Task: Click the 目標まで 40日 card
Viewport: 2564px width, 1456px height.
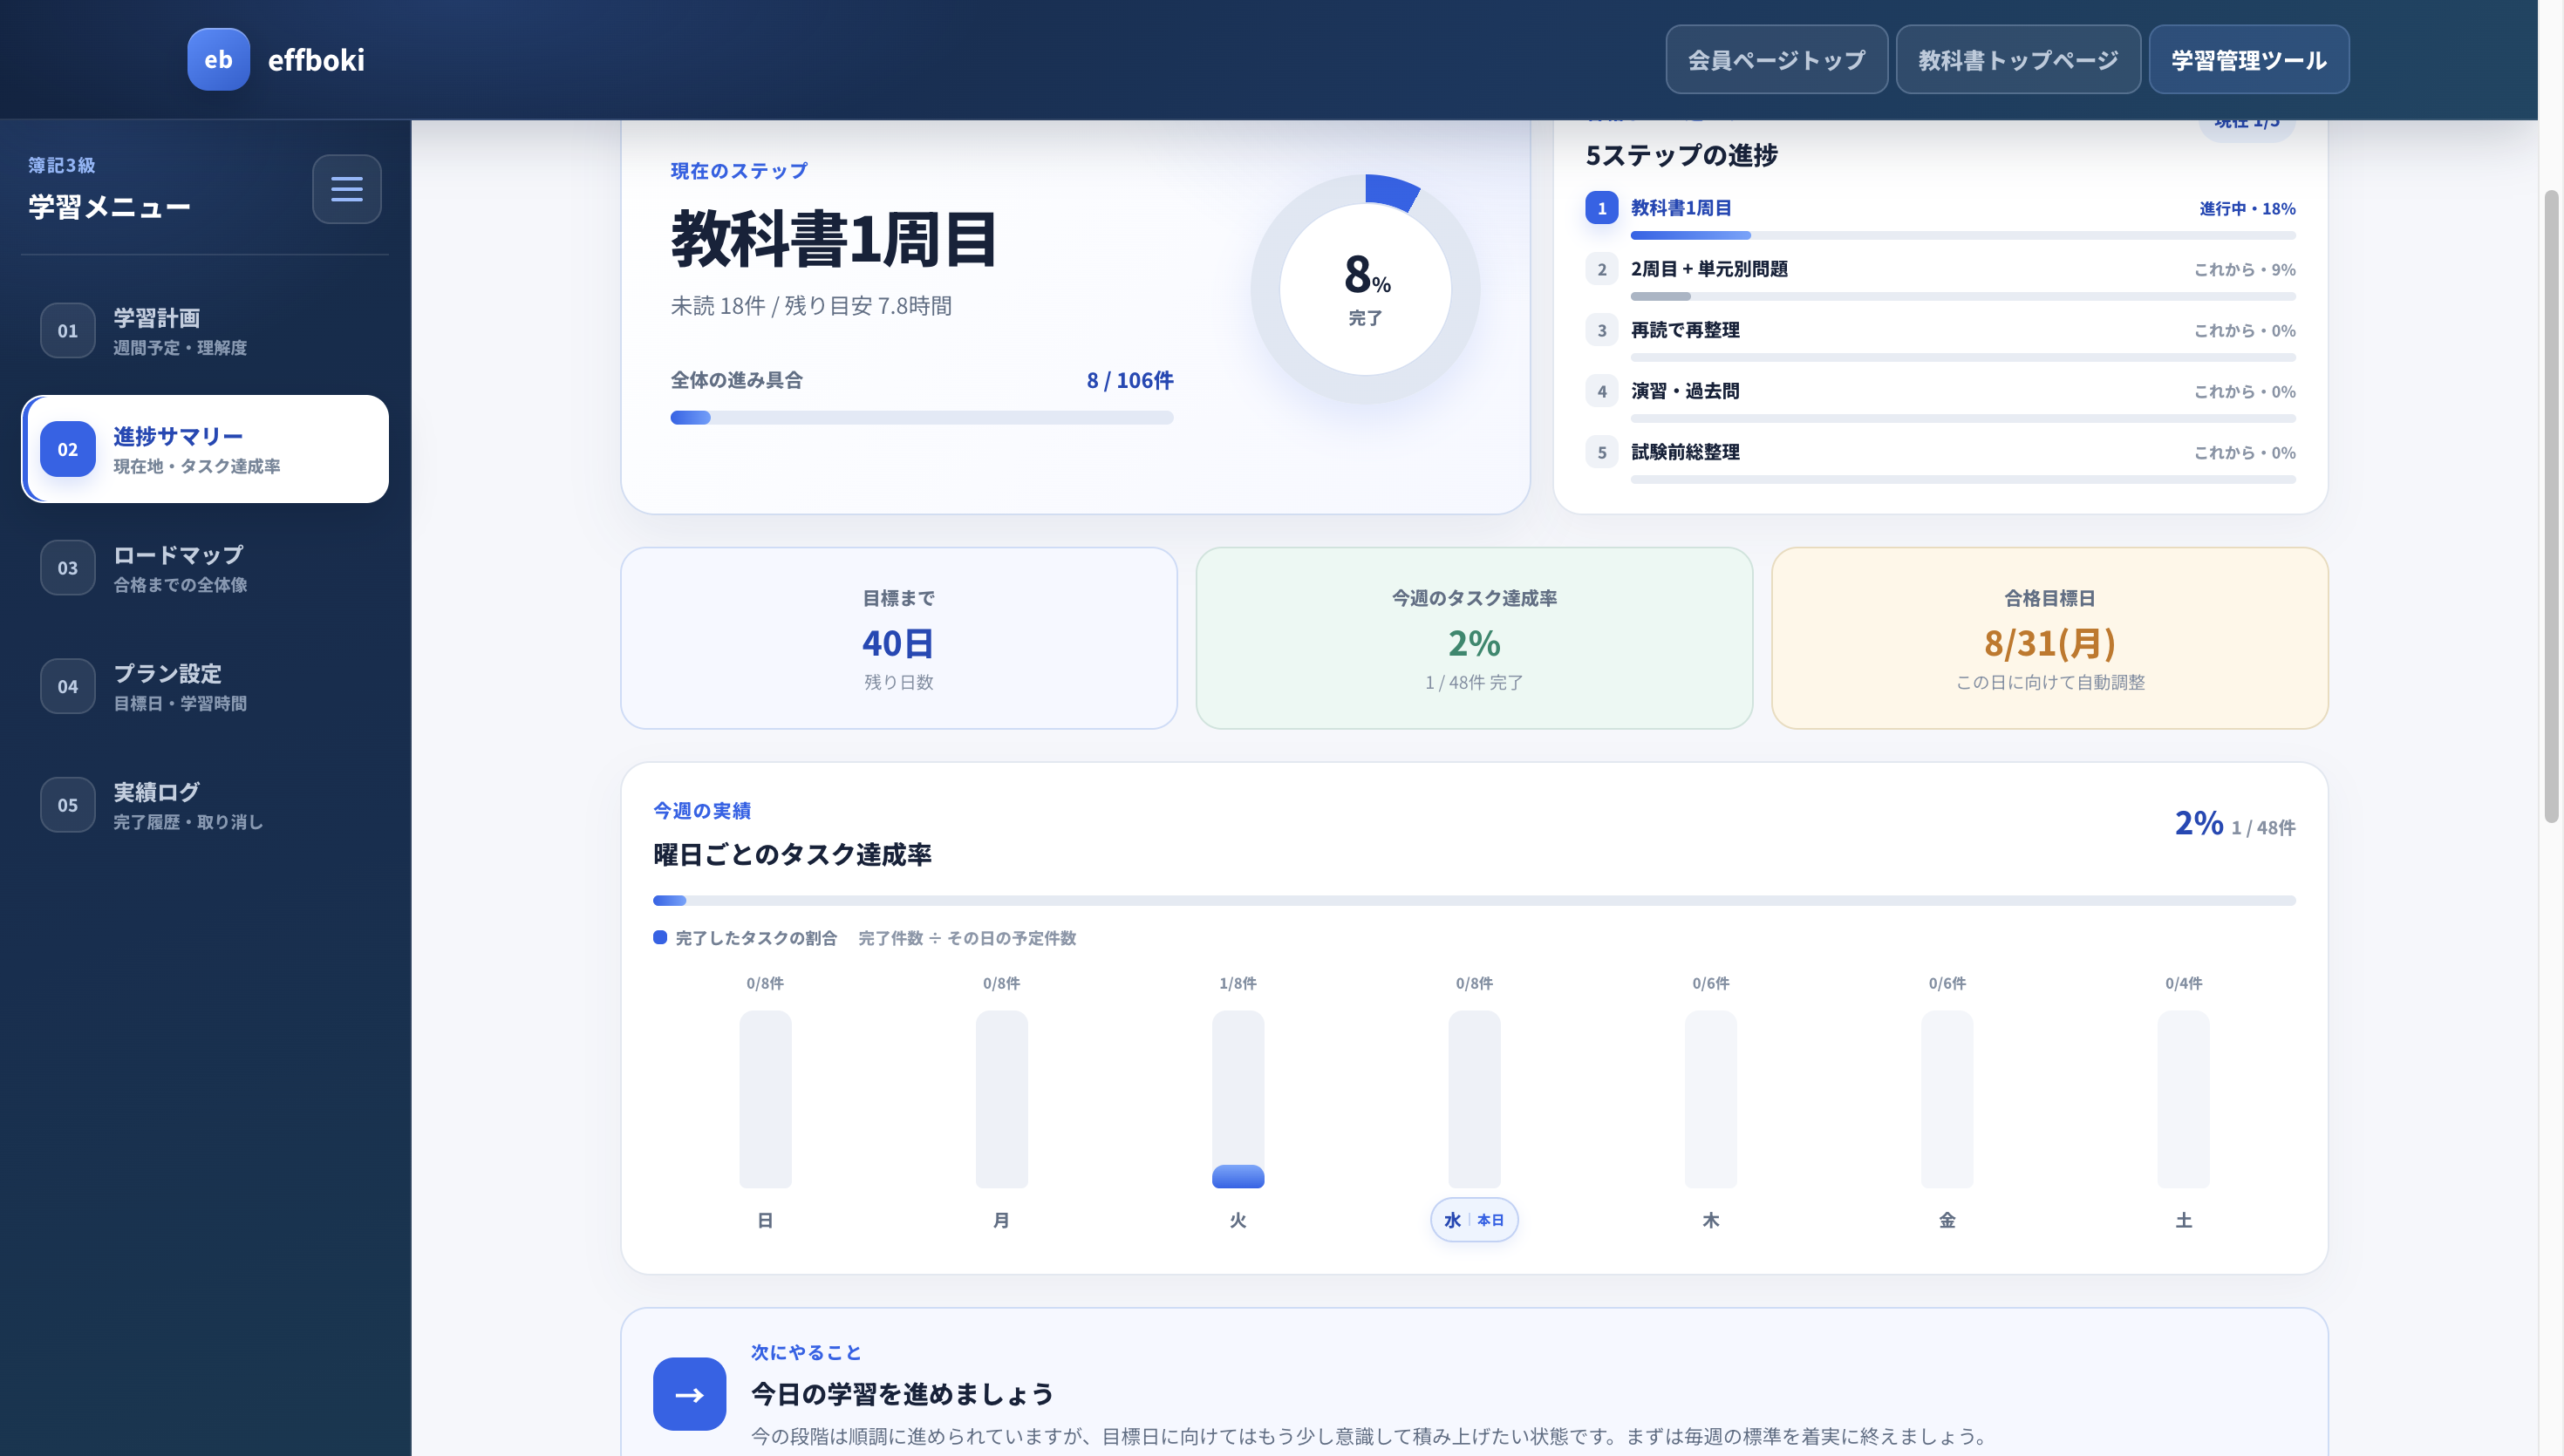Action: [x=898, y=638]
